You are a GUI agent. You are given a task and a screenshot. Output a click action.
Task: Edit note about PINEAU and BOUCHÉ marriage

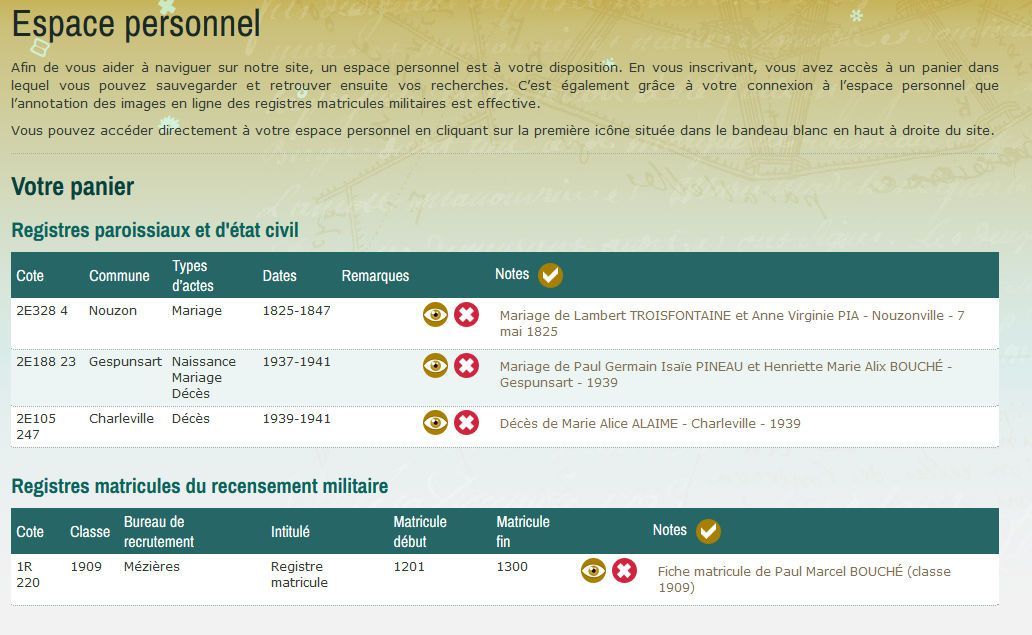(x=725, y=374)
